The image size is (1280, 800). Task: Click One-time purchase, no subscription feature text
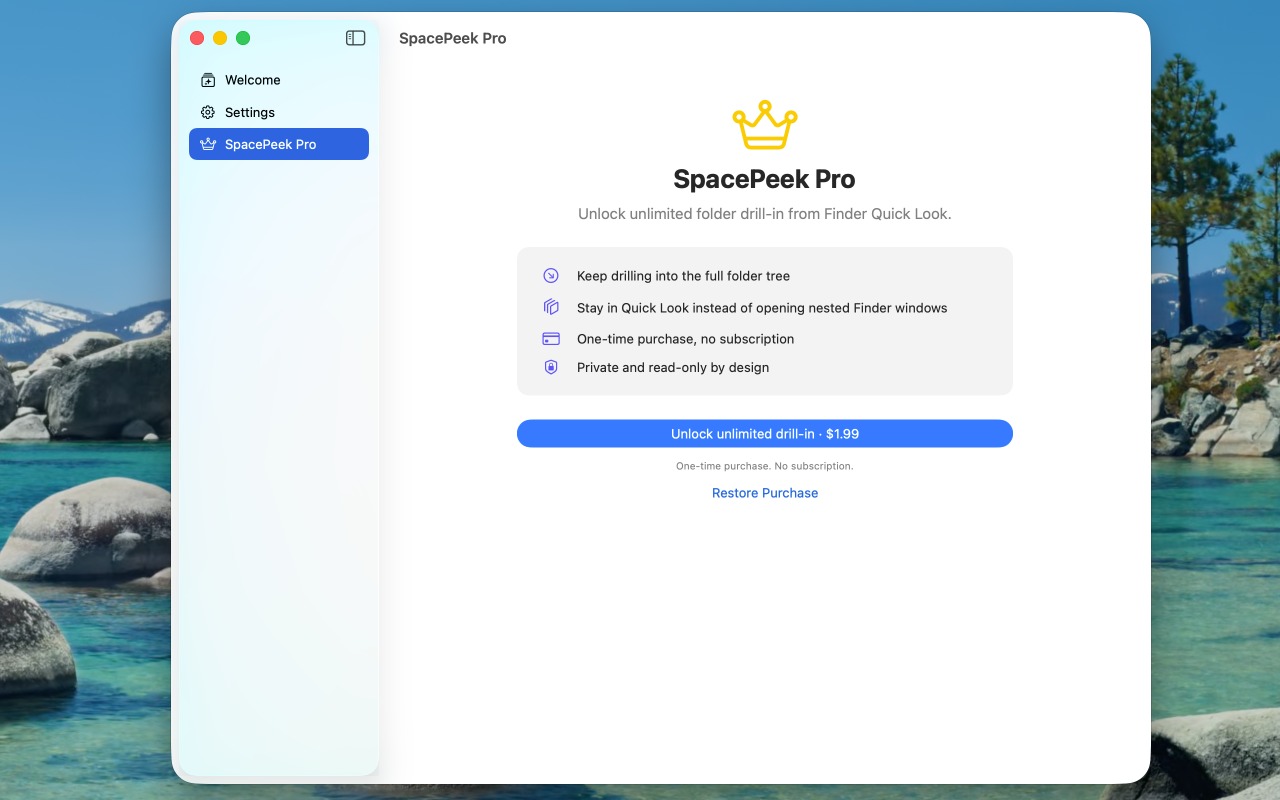(x=685, y=339)
